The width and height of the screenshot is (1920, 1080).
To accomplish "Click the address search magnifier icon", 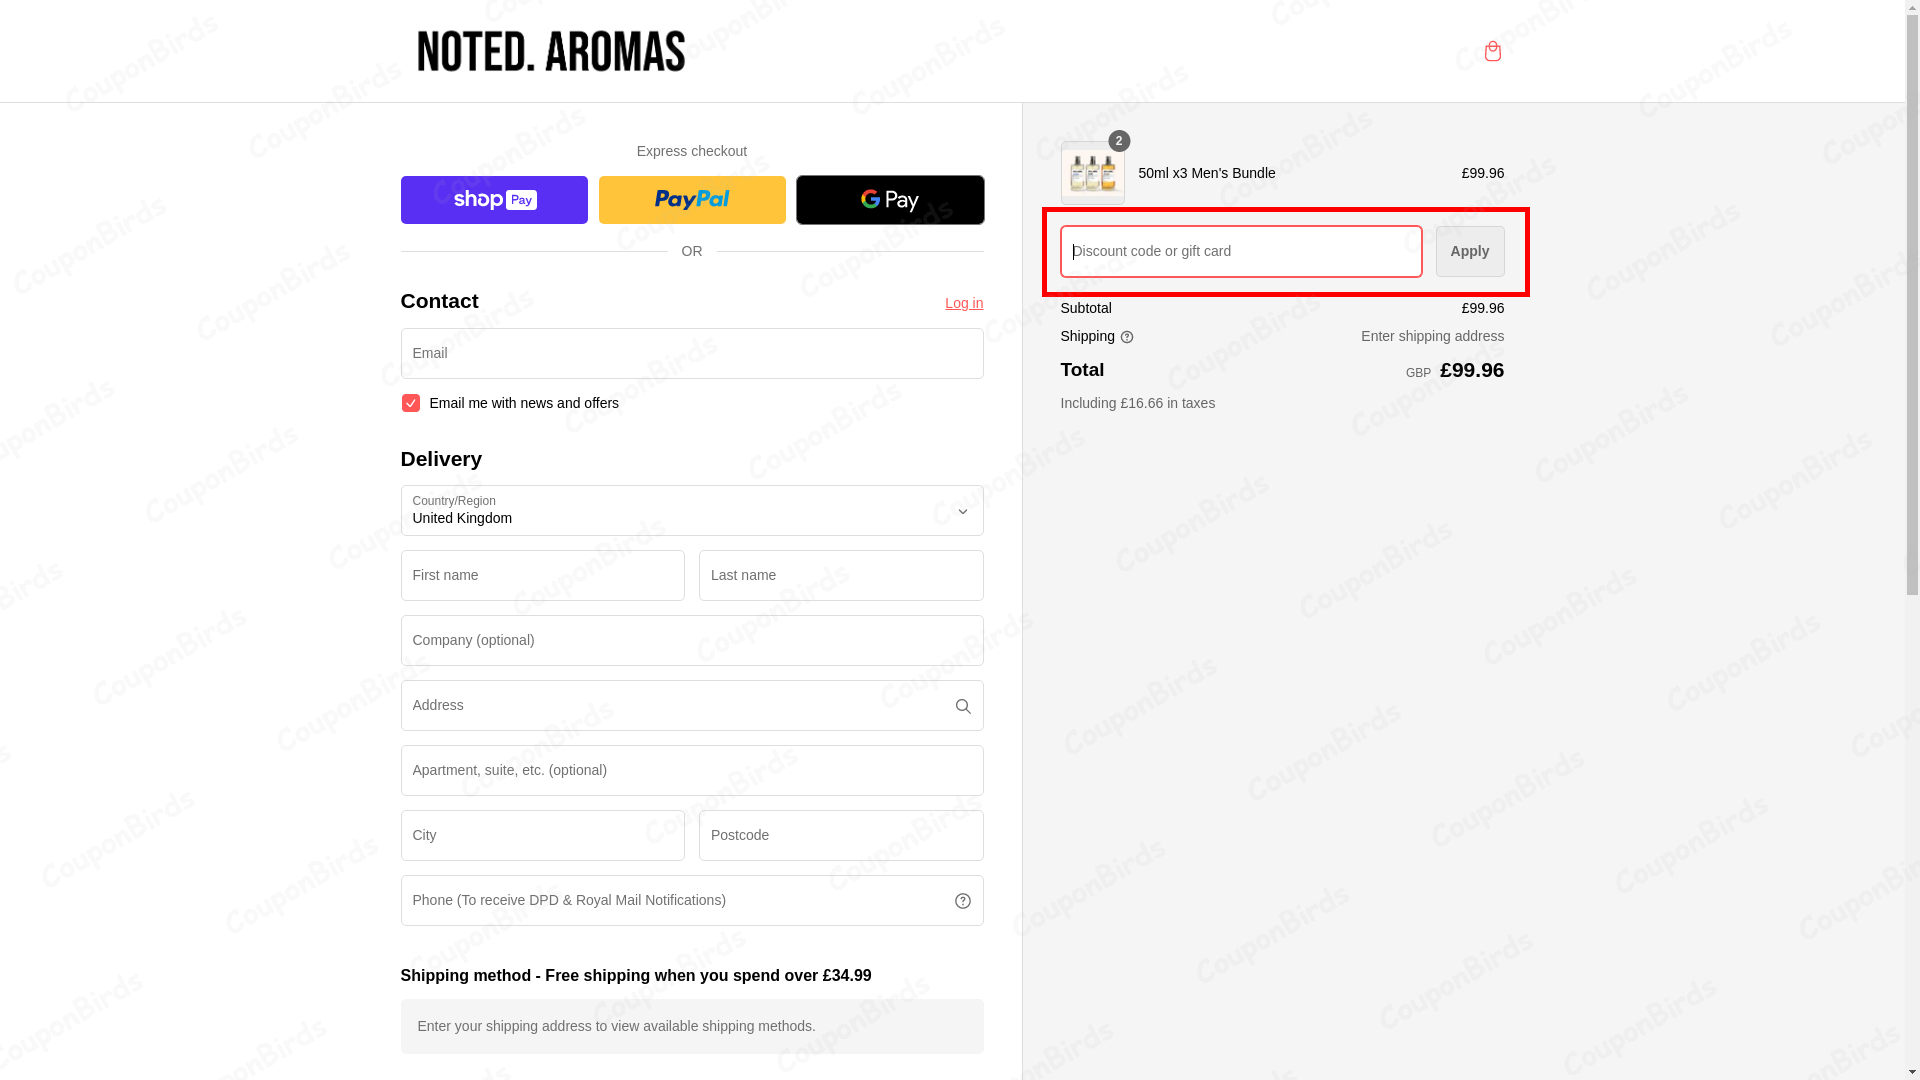I will [x=962, y=706].
